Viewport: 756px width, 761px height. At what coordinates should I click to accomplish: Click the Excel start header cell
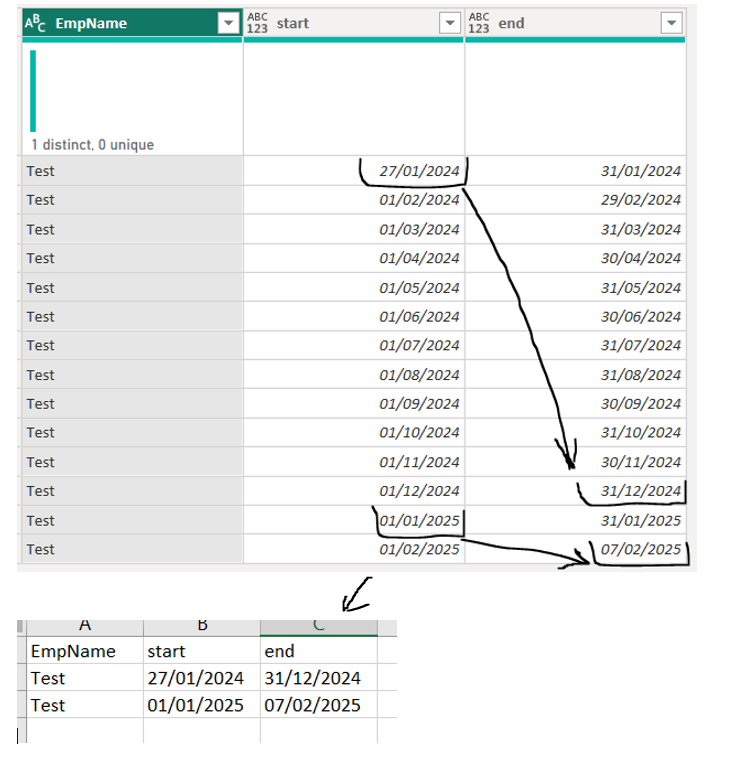[202, 651]
